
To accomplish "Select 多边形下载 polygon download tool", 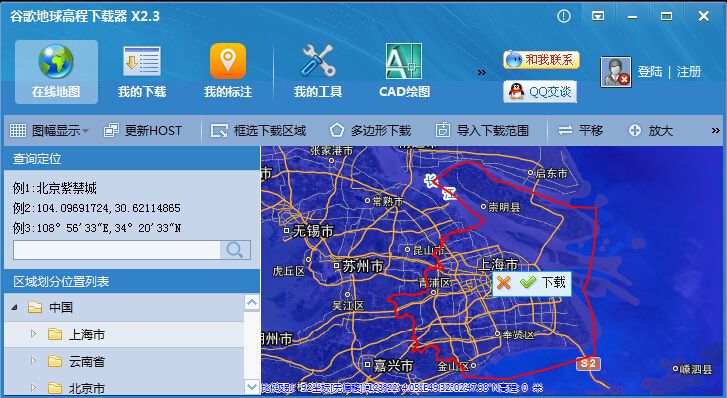I will (x=370, y=130).
